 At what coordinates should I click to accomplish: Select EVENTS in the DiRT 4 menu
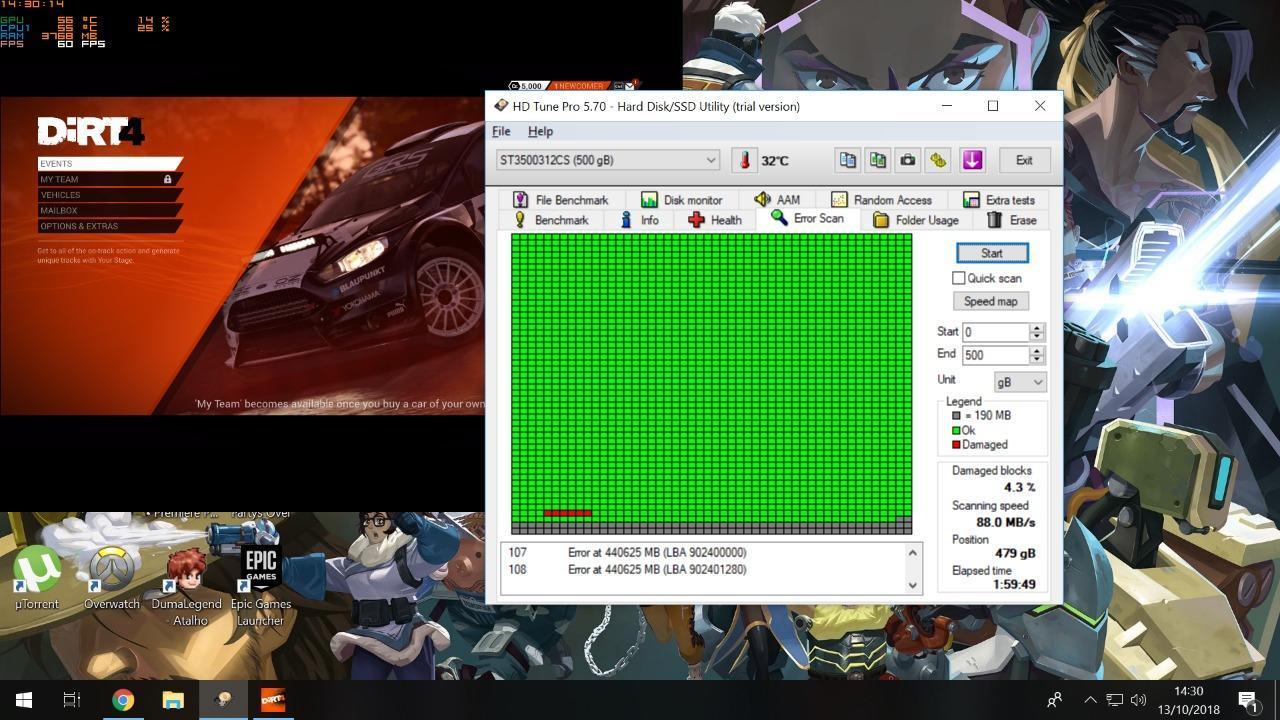pos(110,163)
